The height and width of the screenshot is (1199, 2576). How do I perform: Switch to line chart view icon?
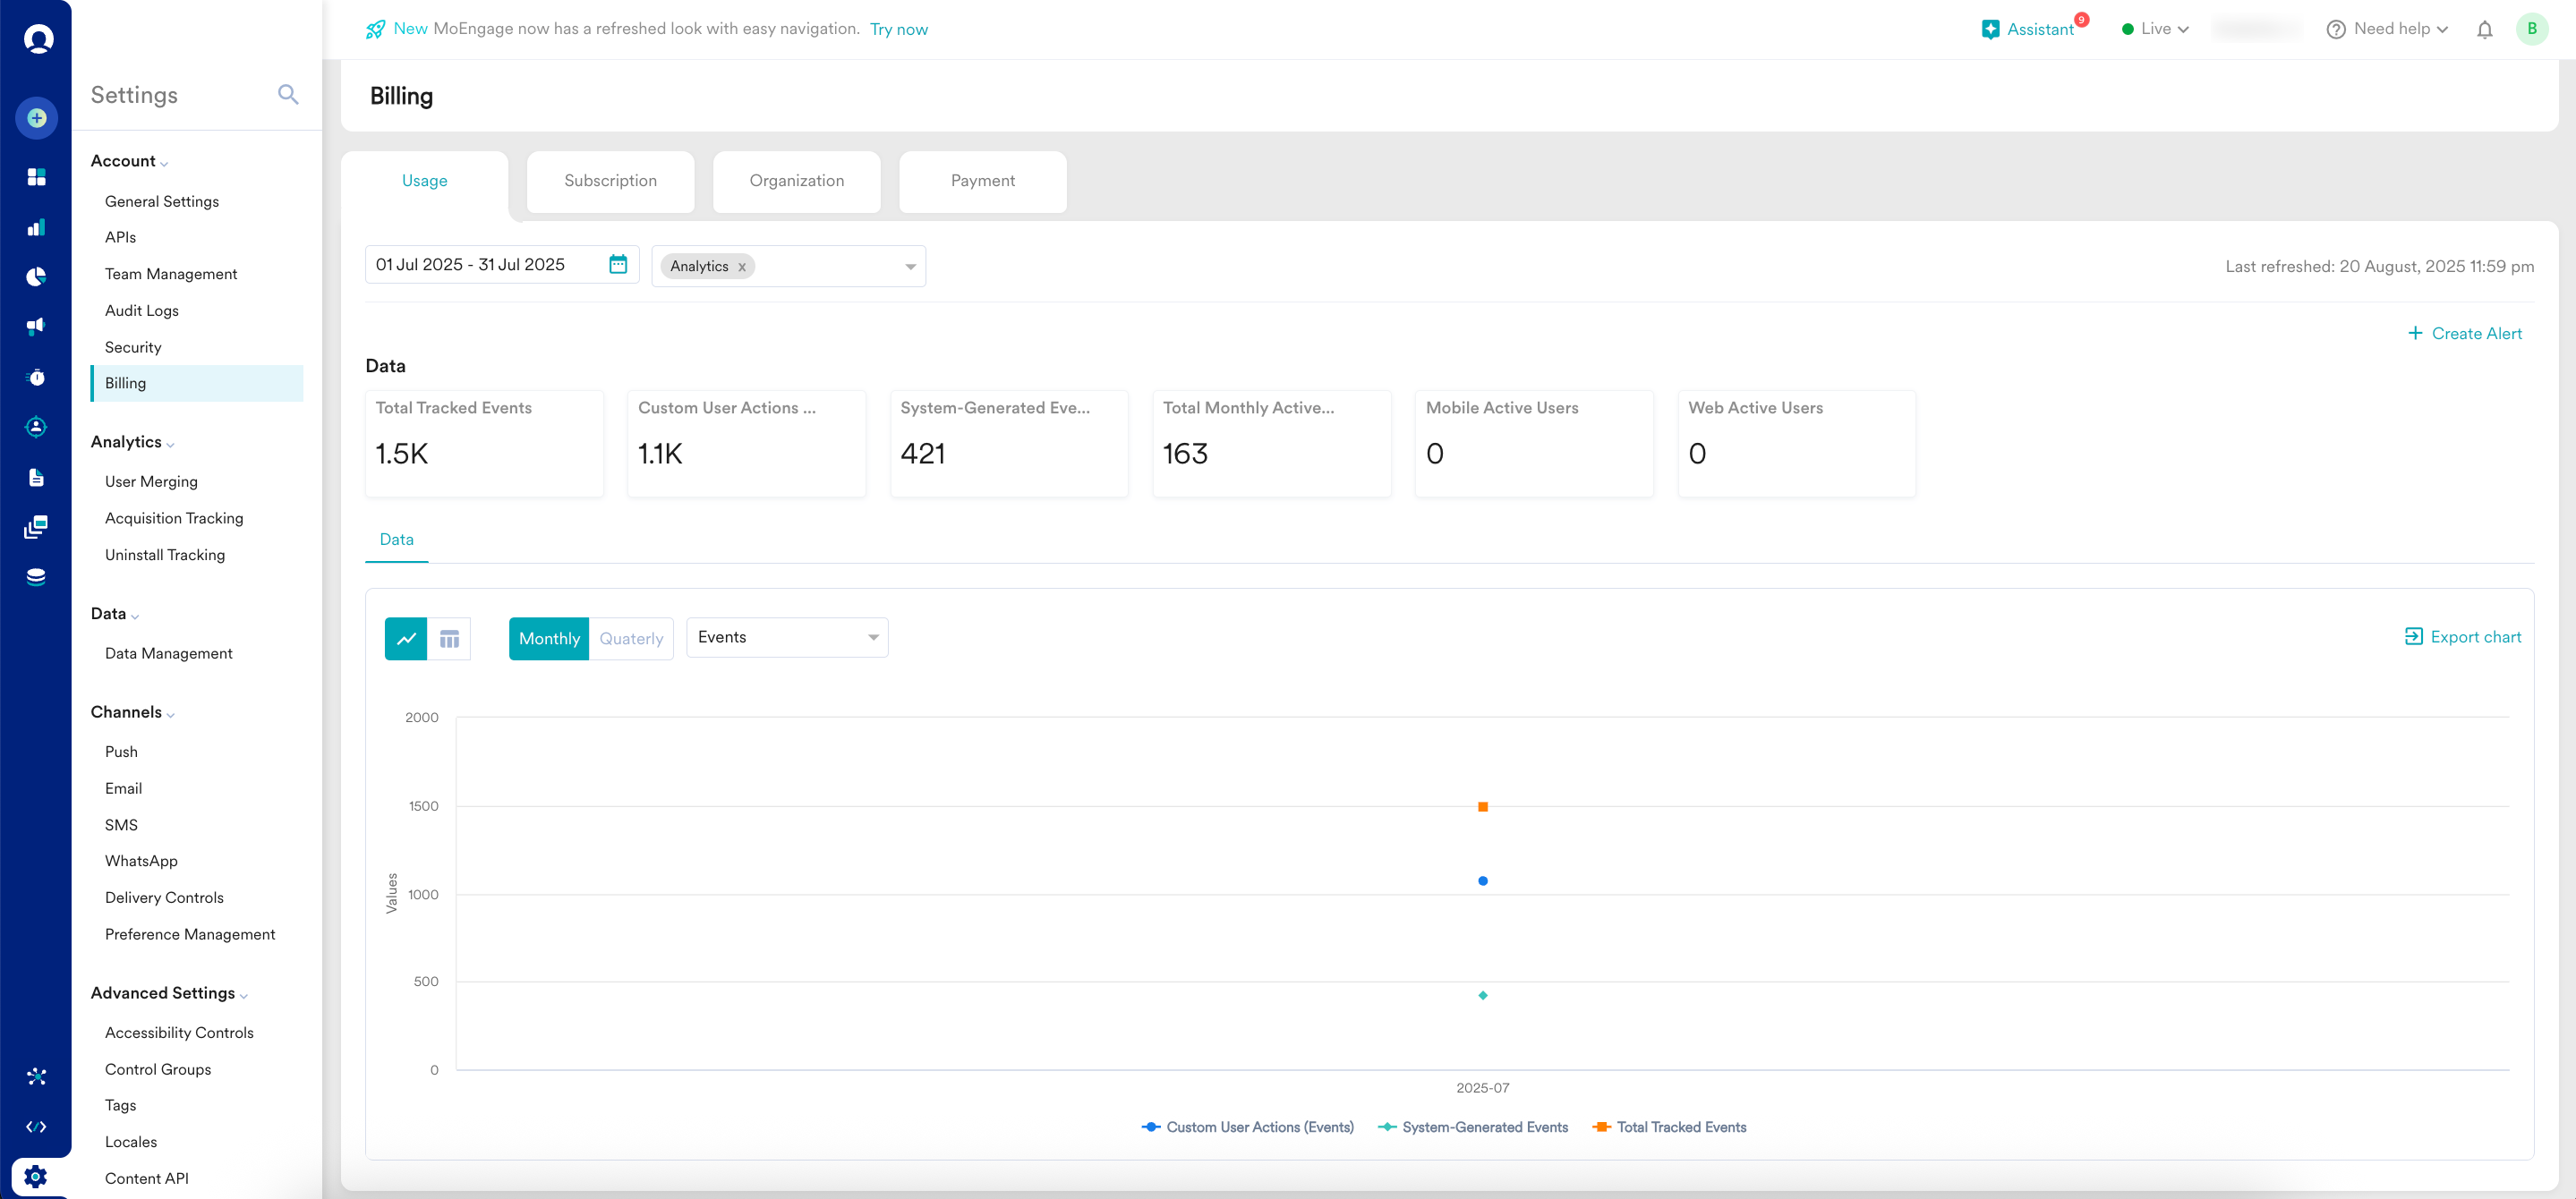(406, 638)
